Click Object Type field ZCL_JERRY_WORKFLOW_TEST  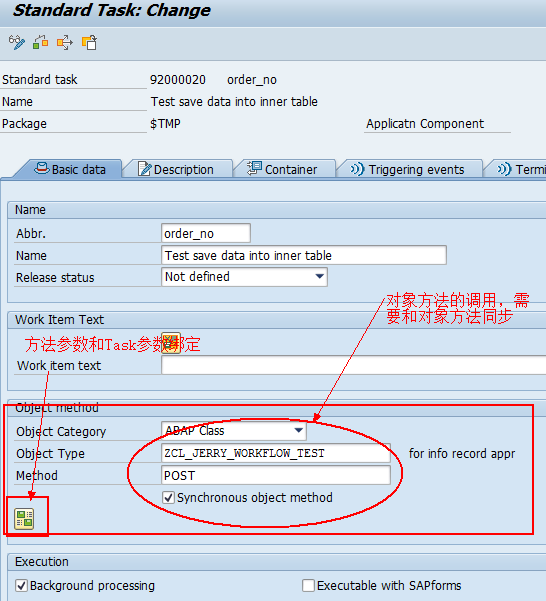pyautogui.click(x=276, y=453)
